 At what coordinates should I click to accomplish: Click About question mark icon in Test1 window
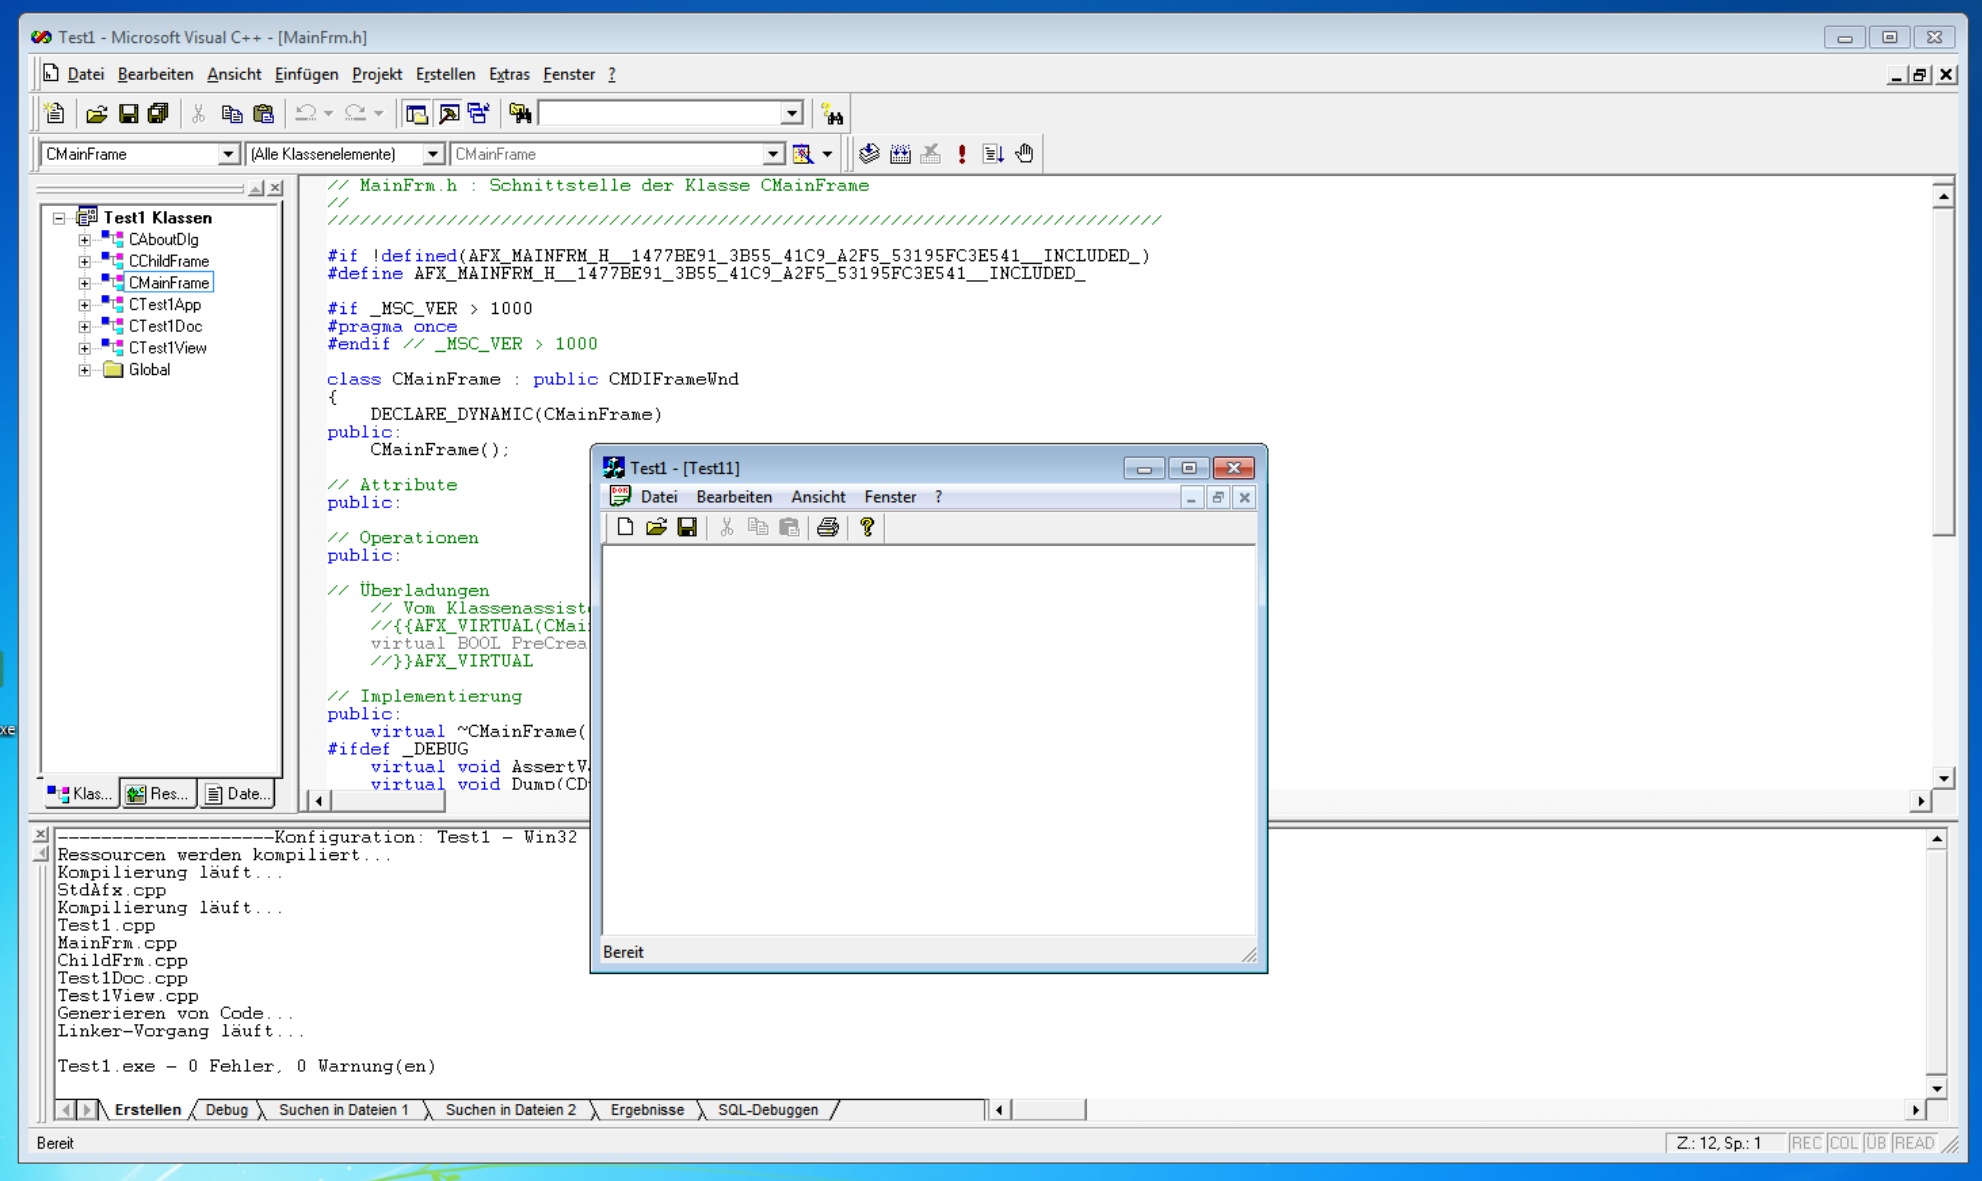(x=867, y=527)
